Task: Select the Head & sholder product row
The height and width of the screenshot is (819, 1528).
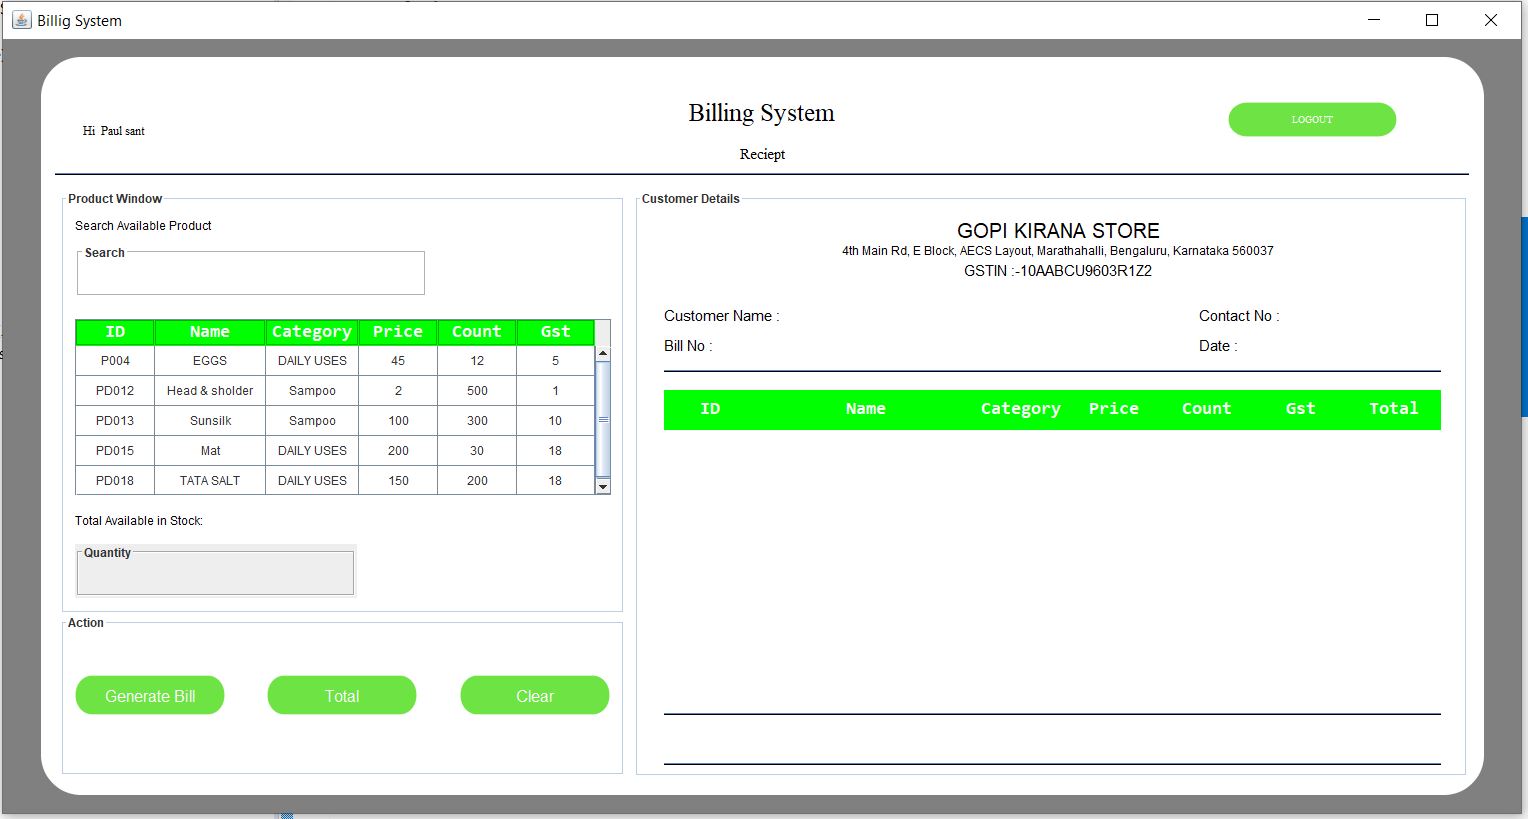Action: [210, 391]
